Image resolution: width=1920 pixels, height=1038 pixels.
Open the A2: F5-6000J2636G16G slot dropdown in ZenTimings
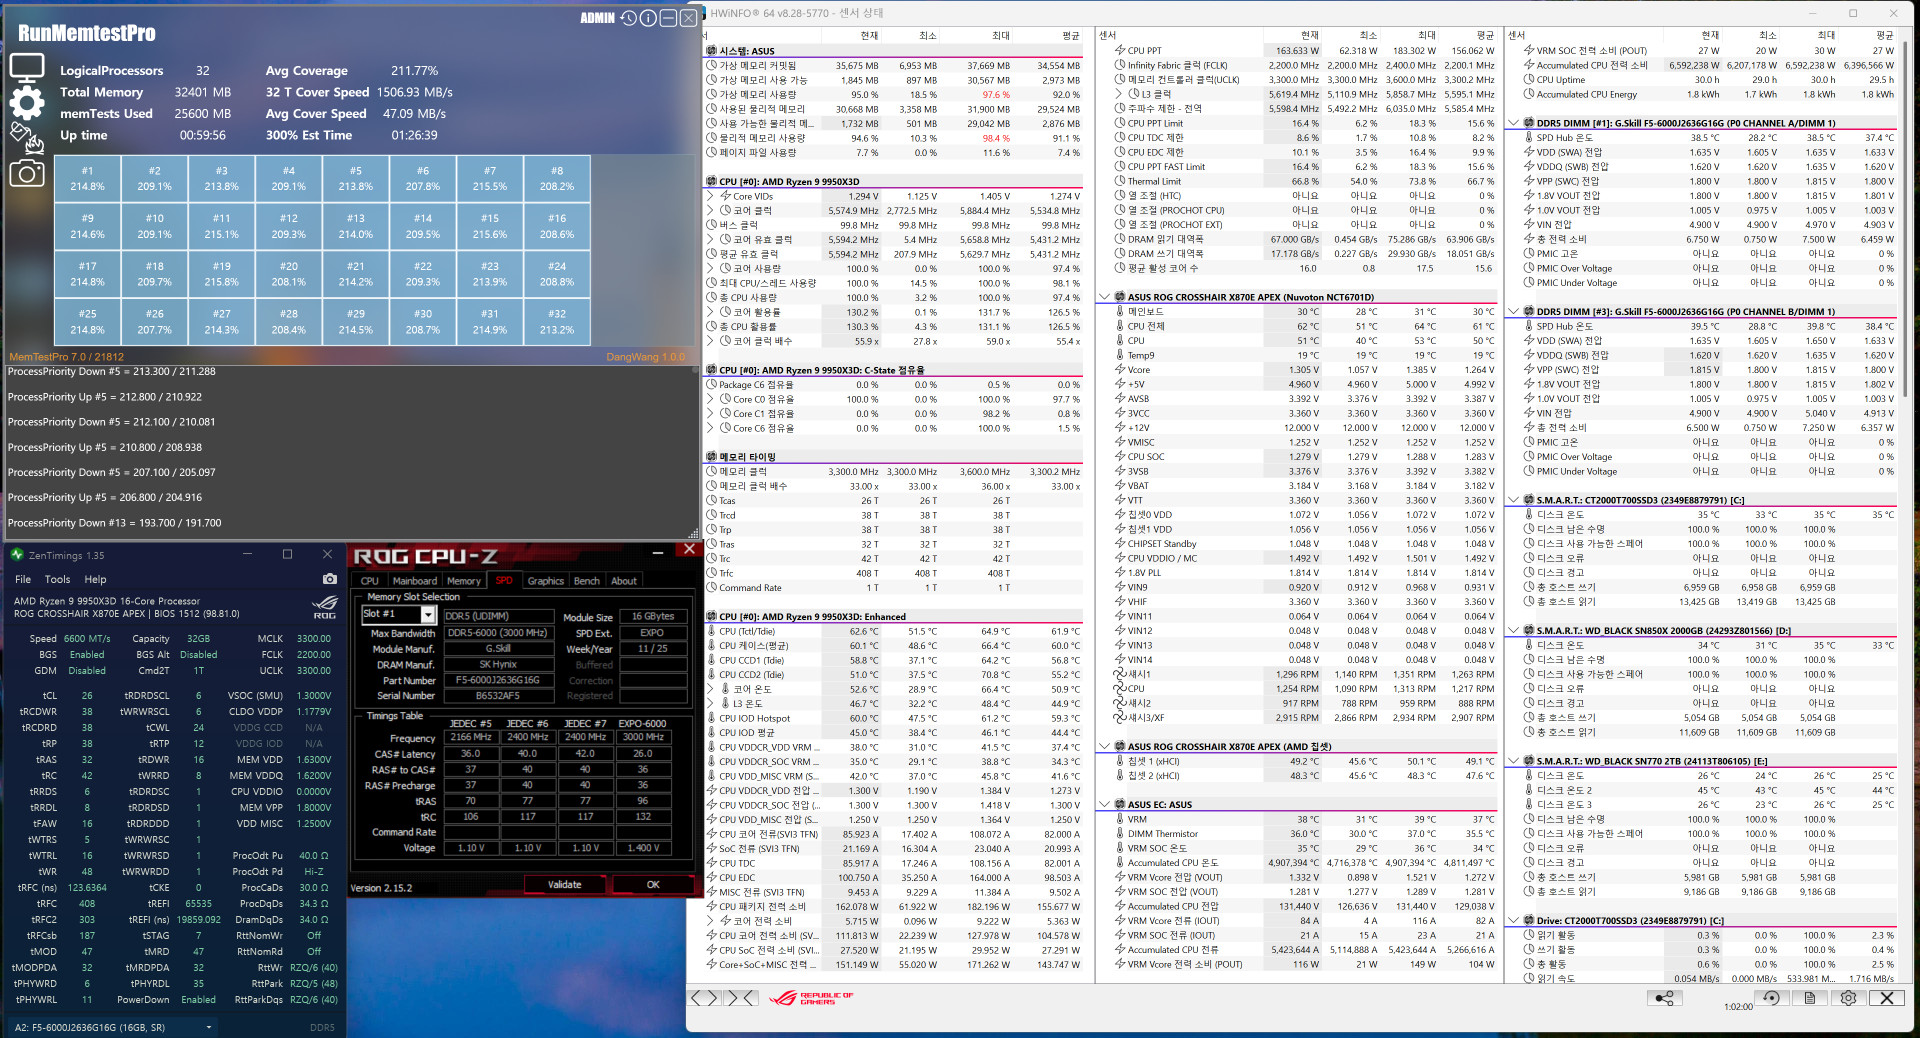(x=208, y=1027)
